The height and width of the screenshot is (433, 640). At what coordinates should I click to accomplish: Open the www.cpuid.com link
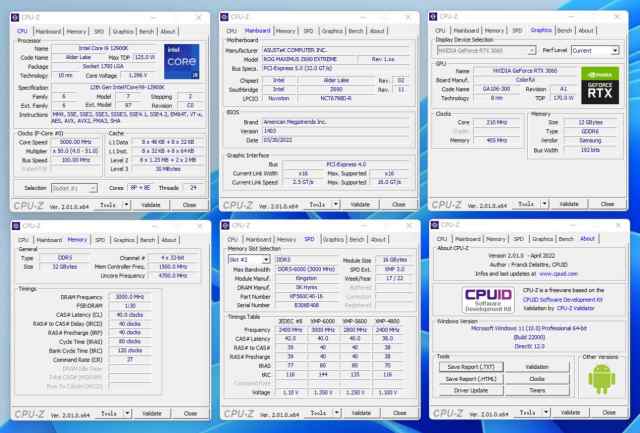pyautogui.click(x=558, y=274)
